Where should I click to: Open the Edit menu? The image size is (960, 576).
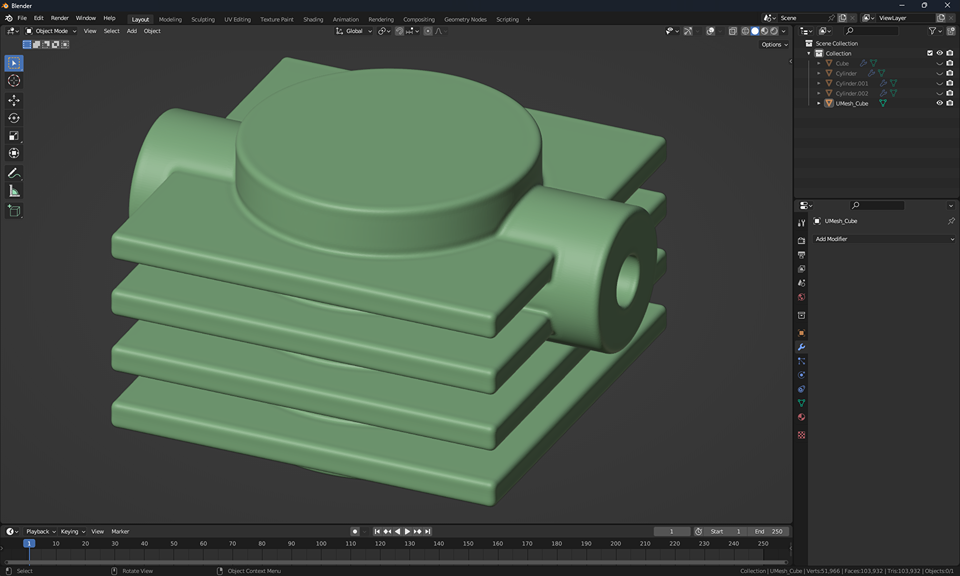coord(37,18)
